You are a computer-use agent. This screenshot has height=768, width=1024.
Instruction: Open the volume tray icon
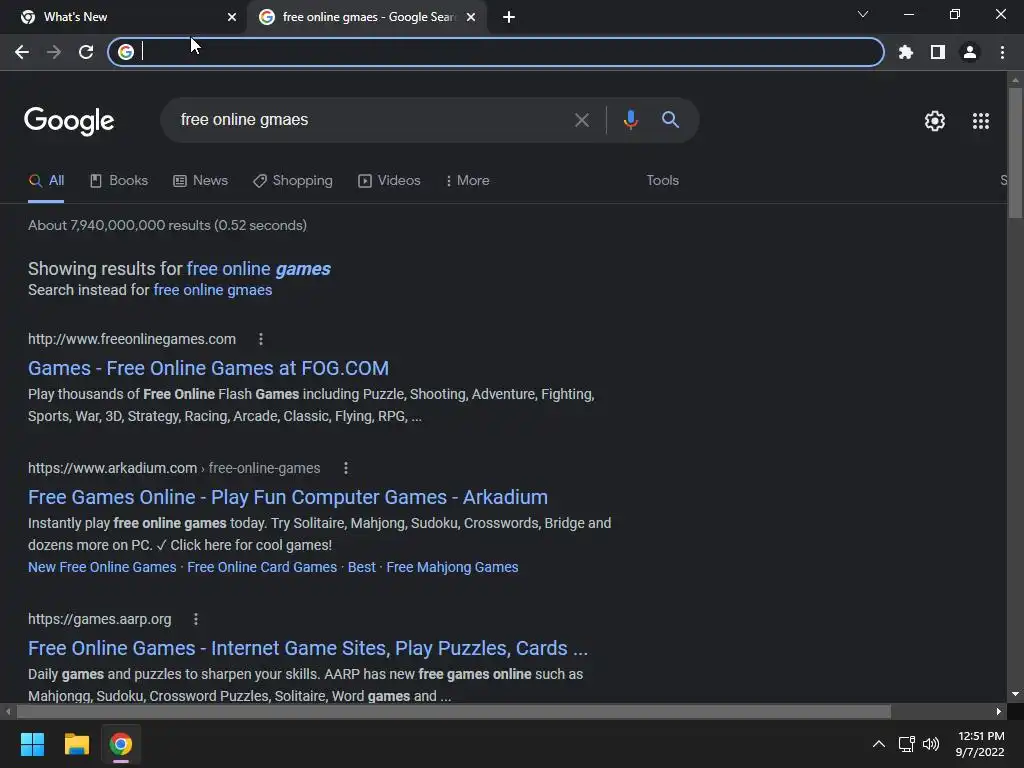(x=931, y=744)
